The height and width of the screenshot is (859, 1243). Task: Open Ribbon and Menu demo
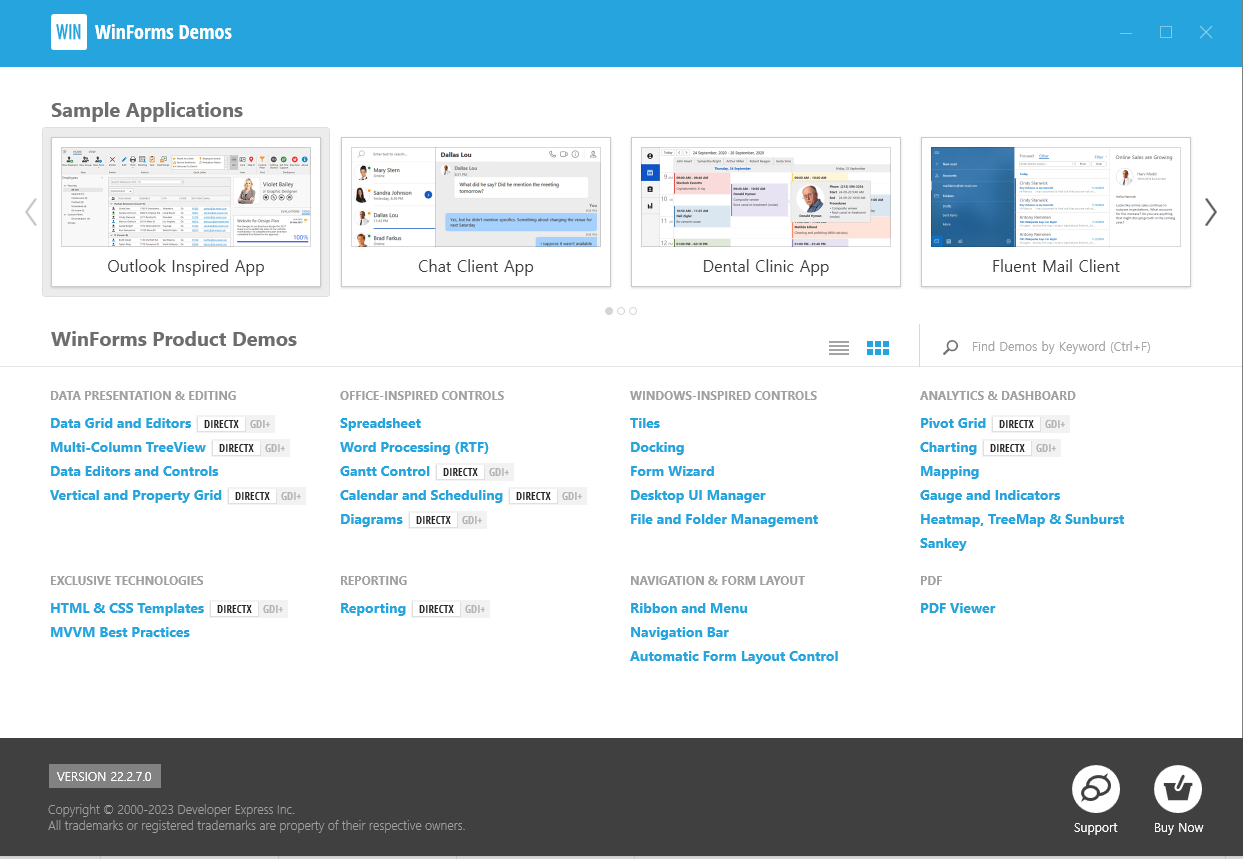click(689, 608)
